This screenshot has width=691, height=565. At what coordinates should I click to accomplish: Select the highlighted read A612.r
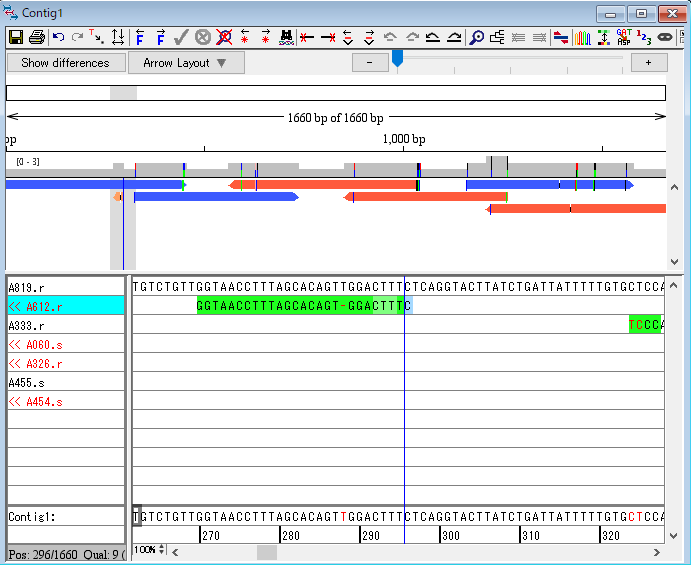(66, 305)
